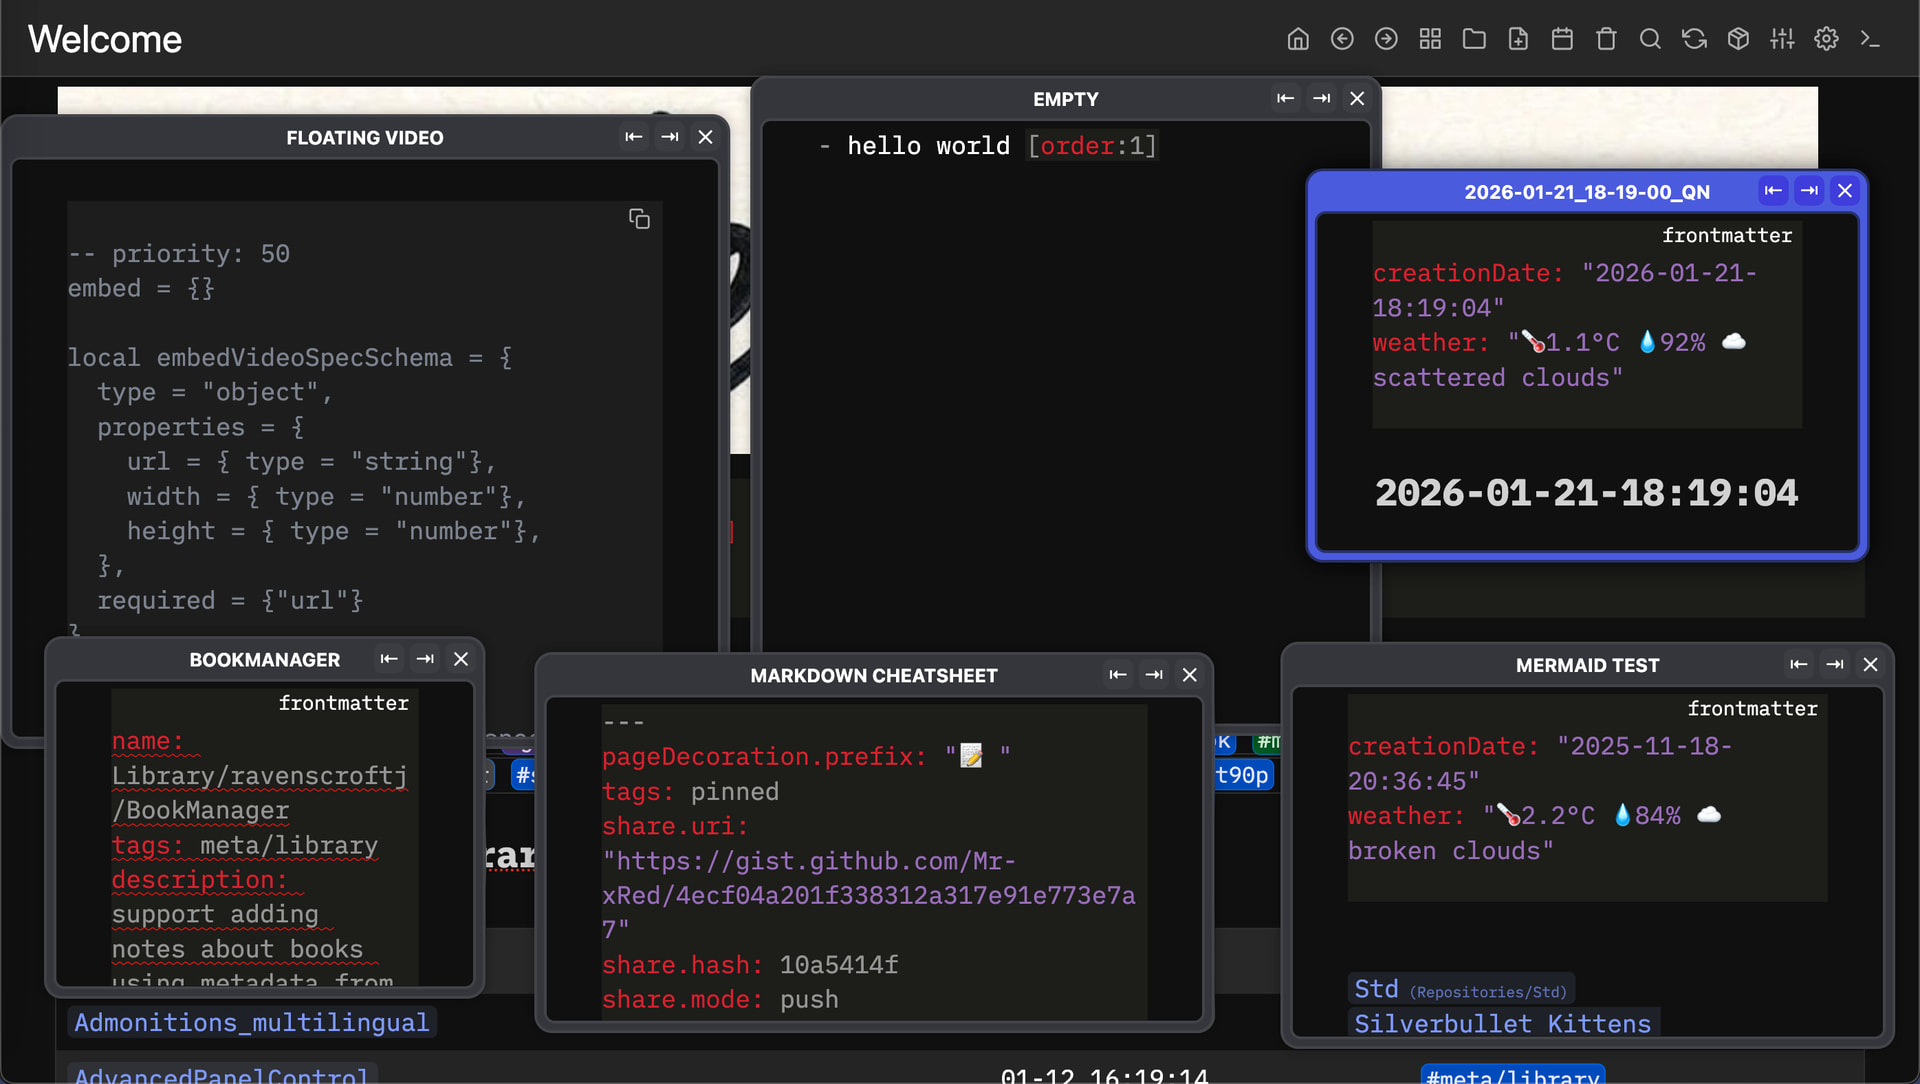Screen dimensions: 1920x1084
Task: Open the Silverbullet Kittens link
Action: click(1502, 1024)
